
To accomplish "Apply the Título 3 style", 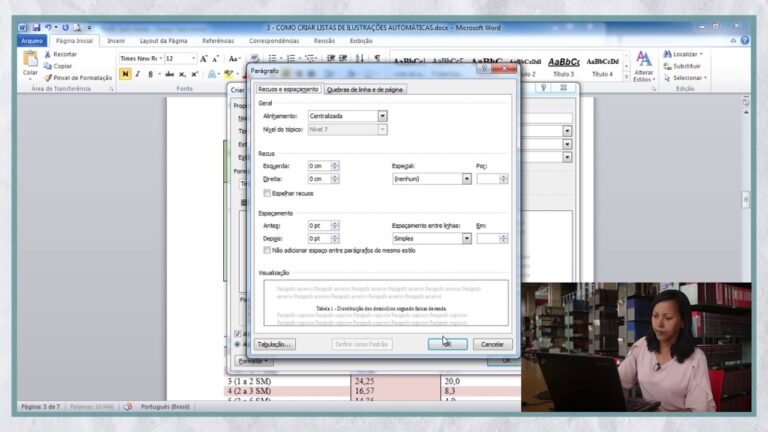I will (x=563, y=67).
